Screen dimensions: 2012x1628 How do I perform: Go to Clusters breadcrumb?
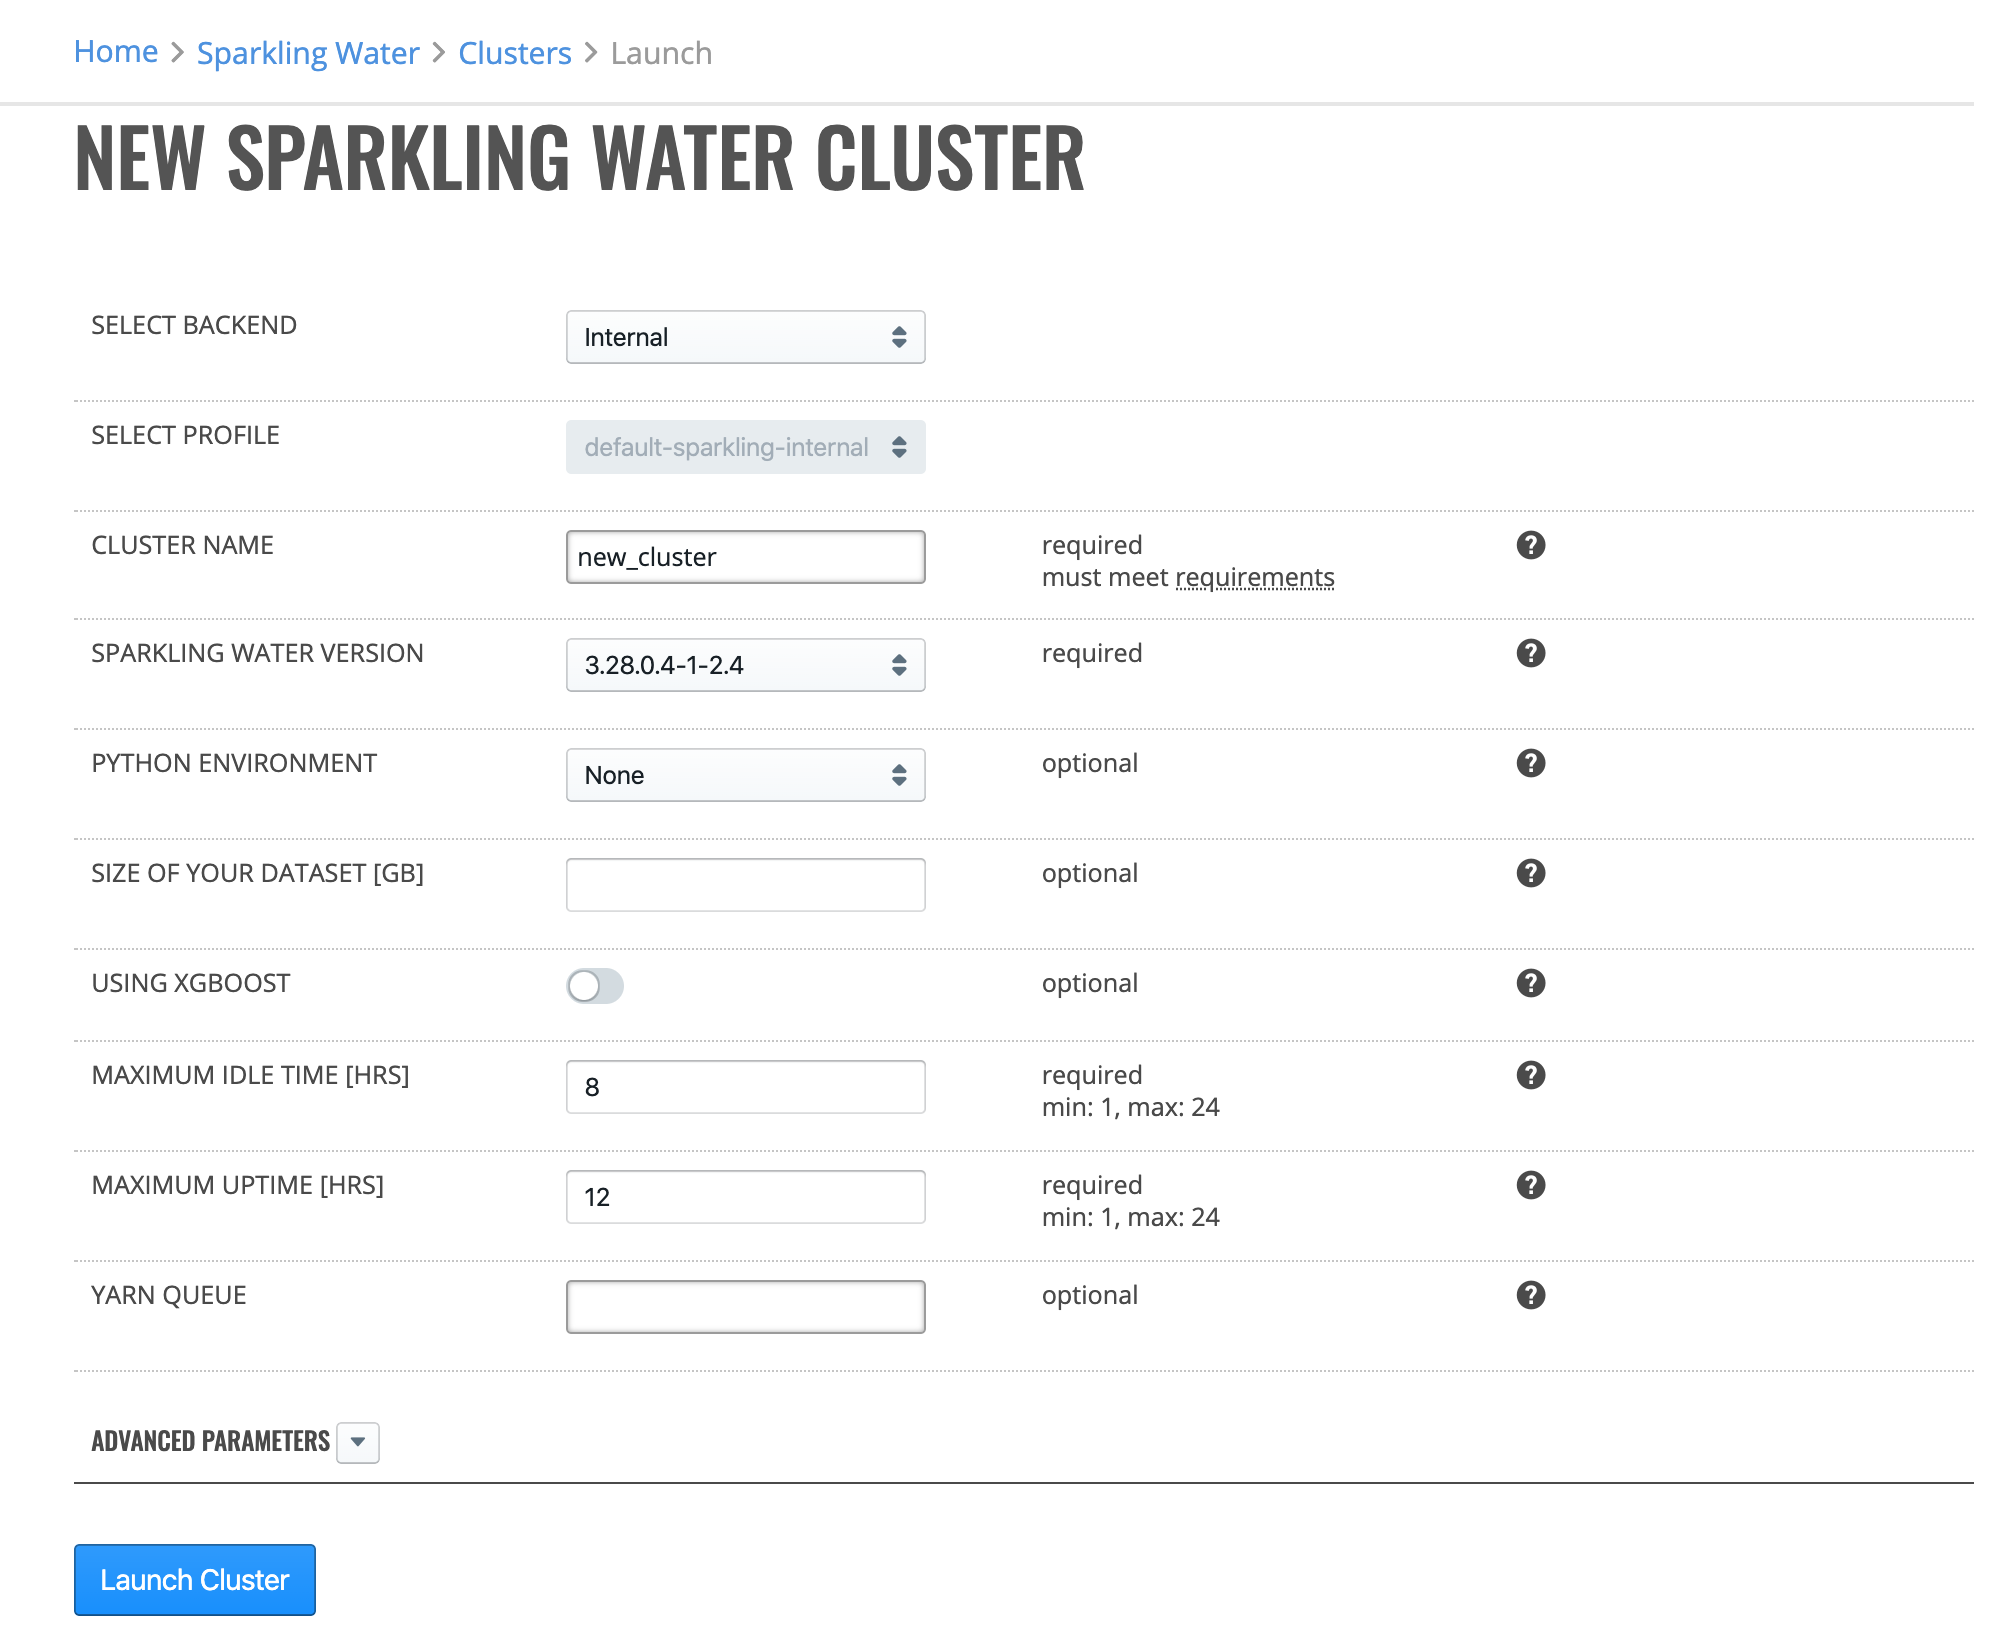[x=515, y=53]
